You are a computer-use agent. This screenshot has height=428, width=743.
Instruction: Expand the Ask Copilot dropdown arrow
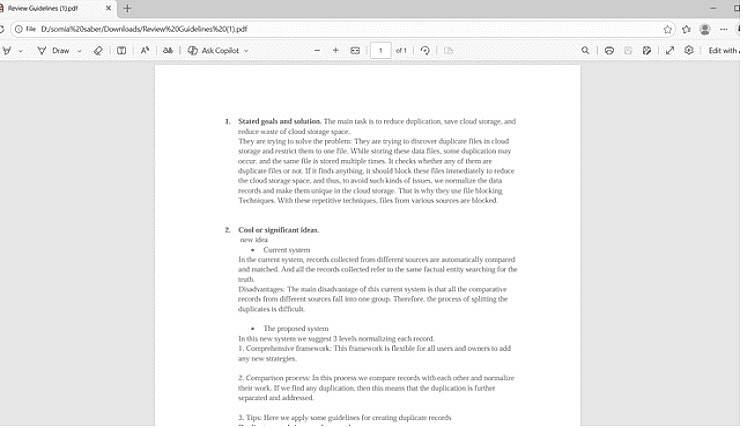click(246, 51)
